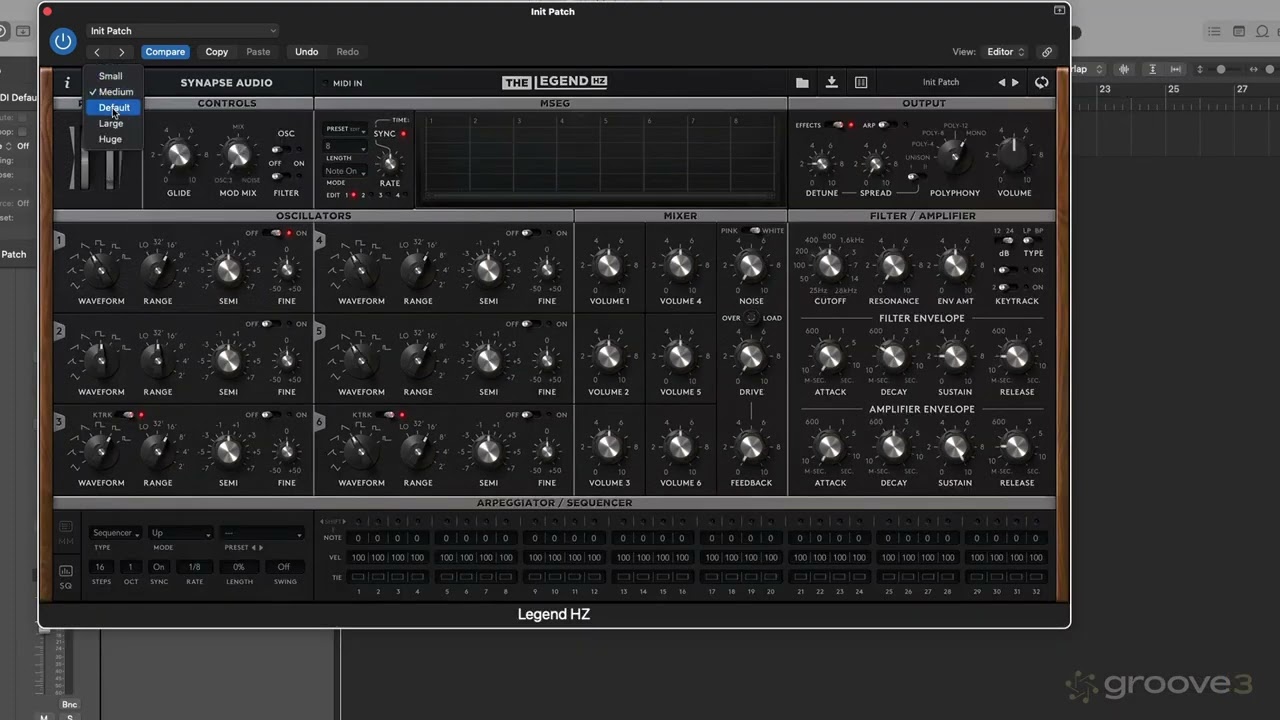Viewport: 1280px width, 720px height.
Task: Click the plugin window expand icon
Action: point(1059,11)
